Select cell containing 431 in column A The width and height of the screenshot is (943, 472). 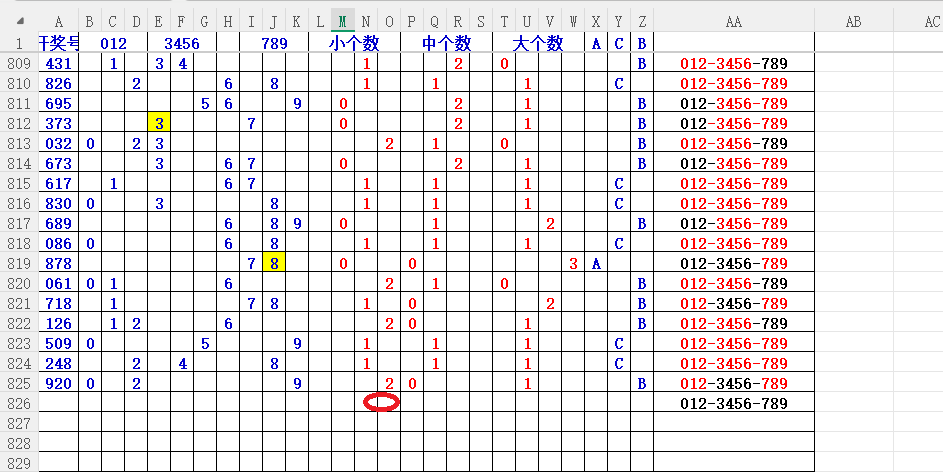58,63
